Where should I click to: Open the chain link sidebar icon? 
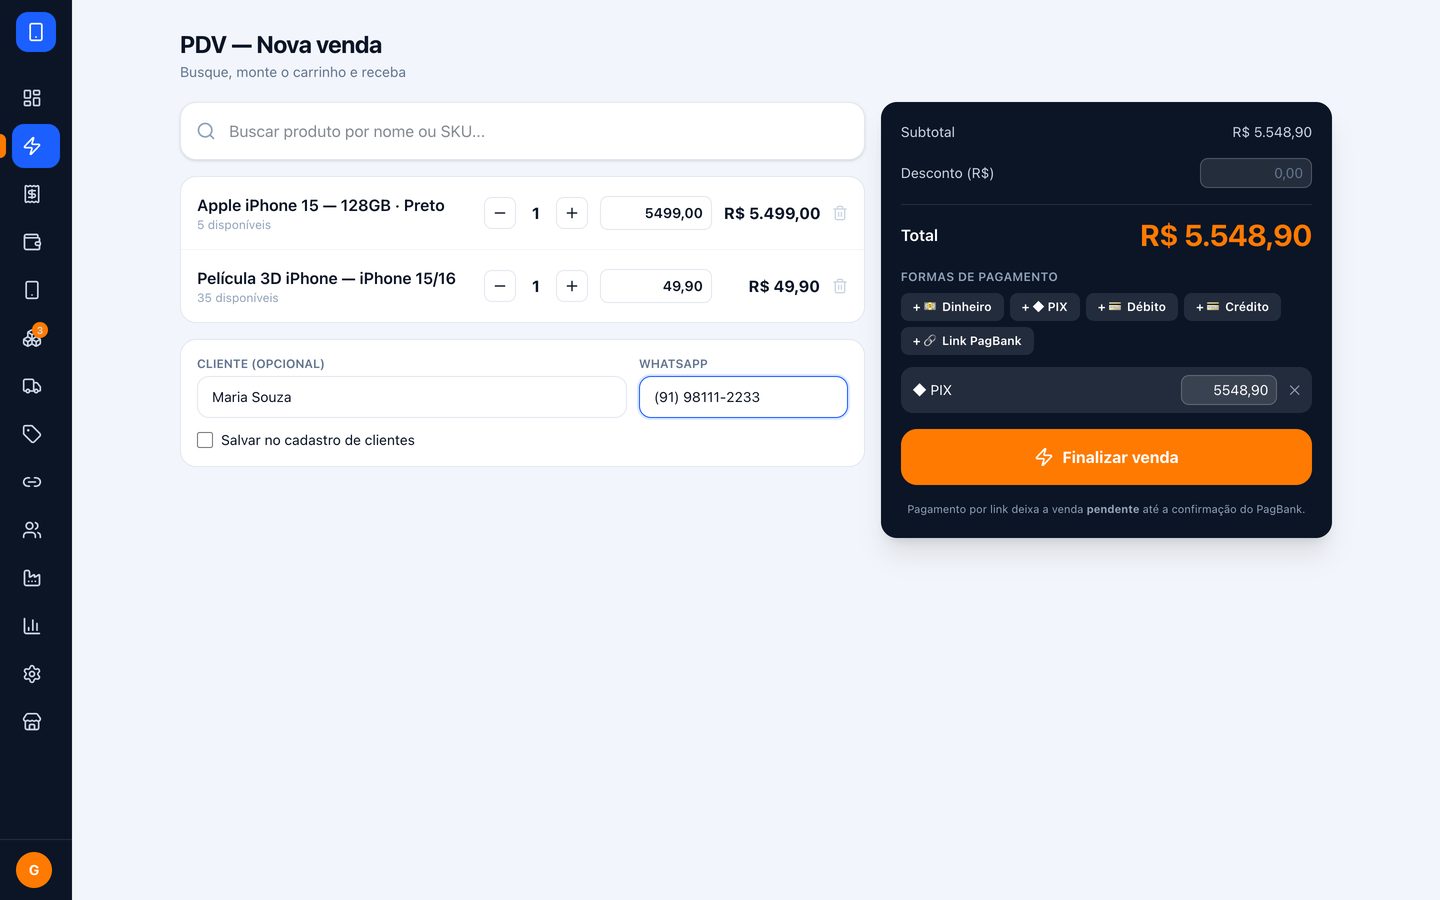click(x=32, y=482)
